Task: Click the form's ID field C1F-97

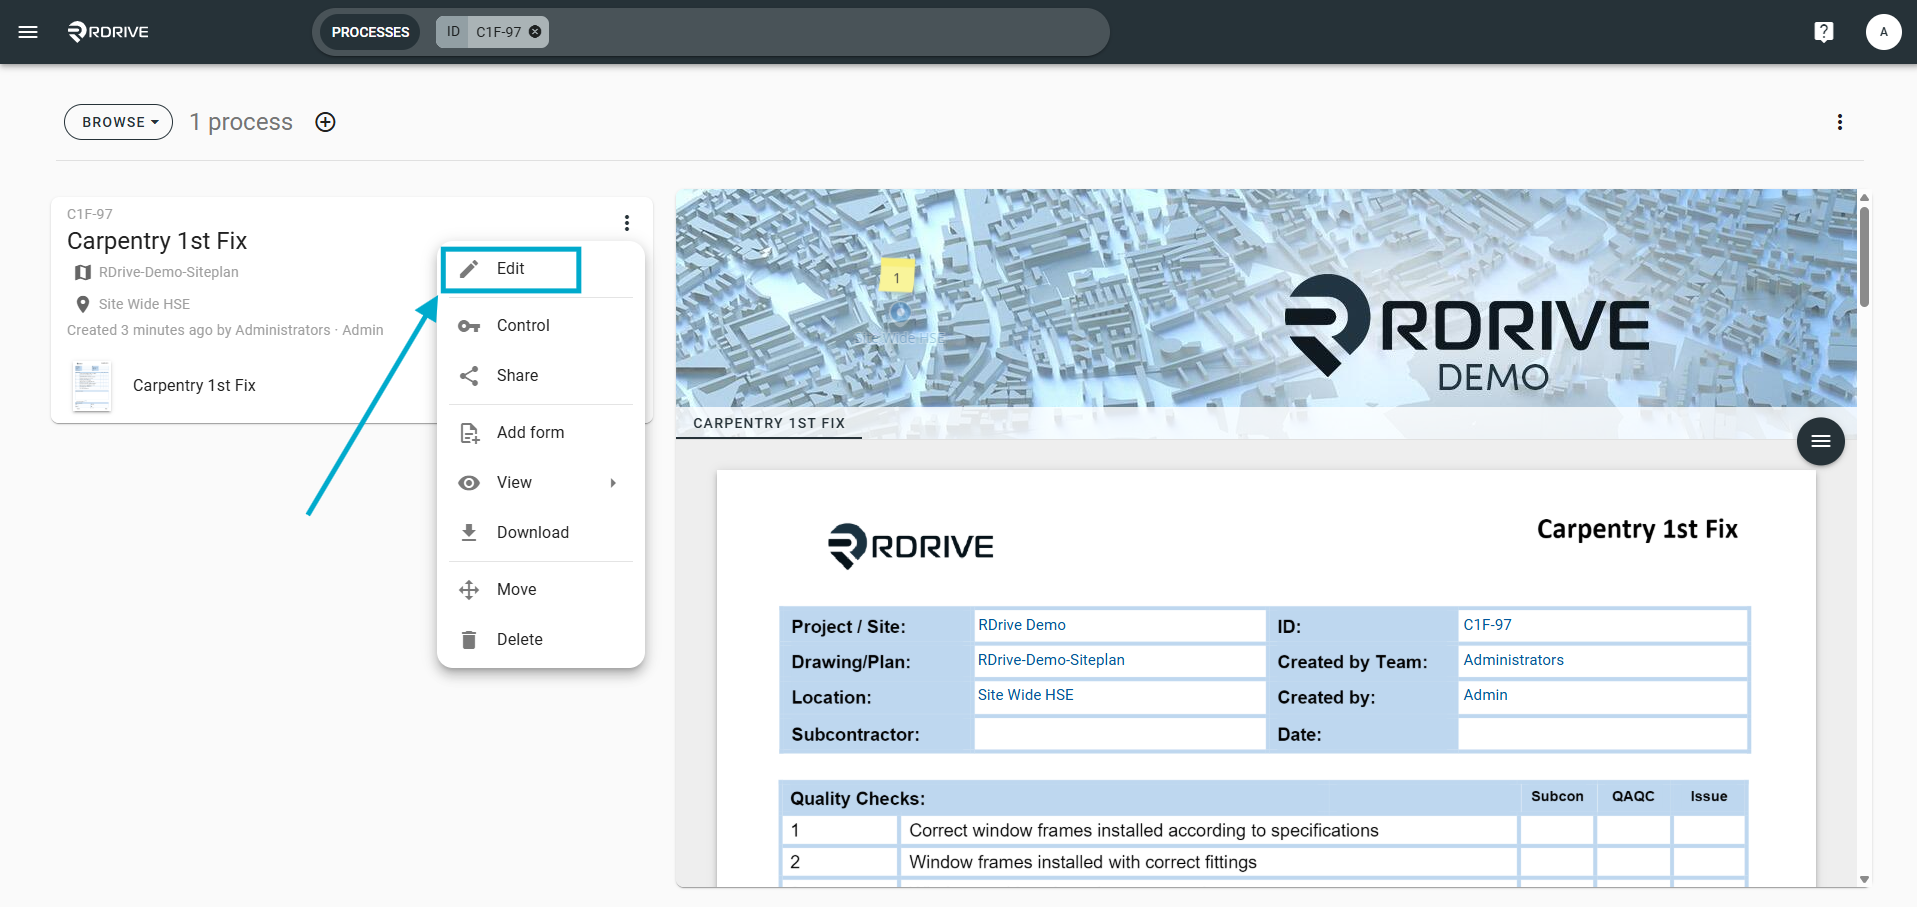Action: 1602,625
